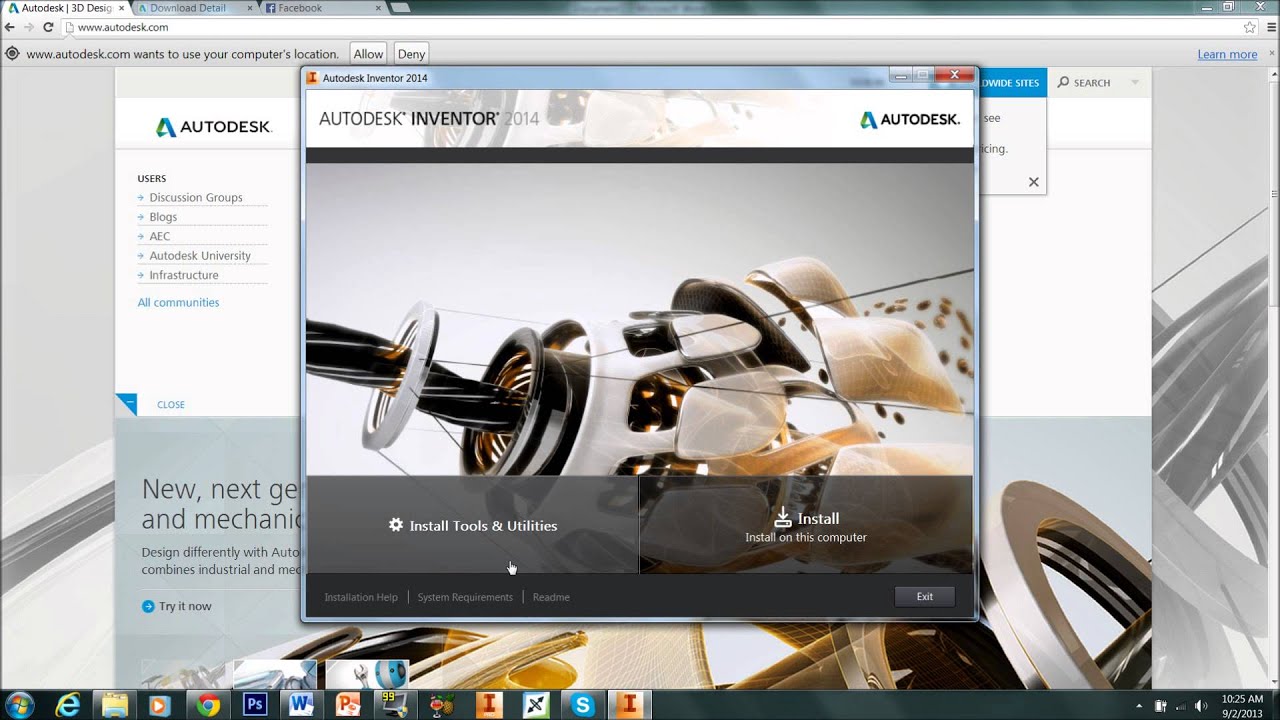Click the Exit button in installer

pyautogui.click(x=924, y=597)
